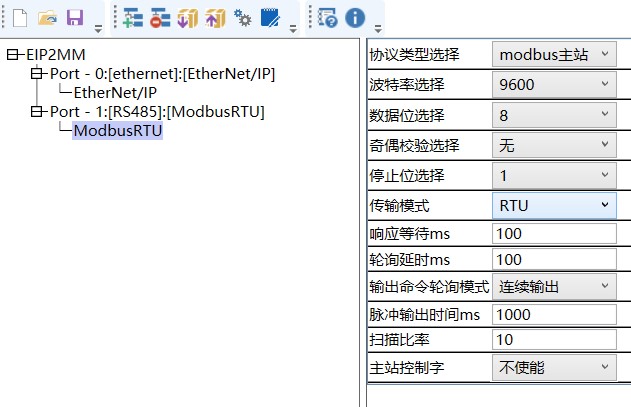Open a project with the folder icon
This screenshot has width=631, height=407.
click(46, 18)
